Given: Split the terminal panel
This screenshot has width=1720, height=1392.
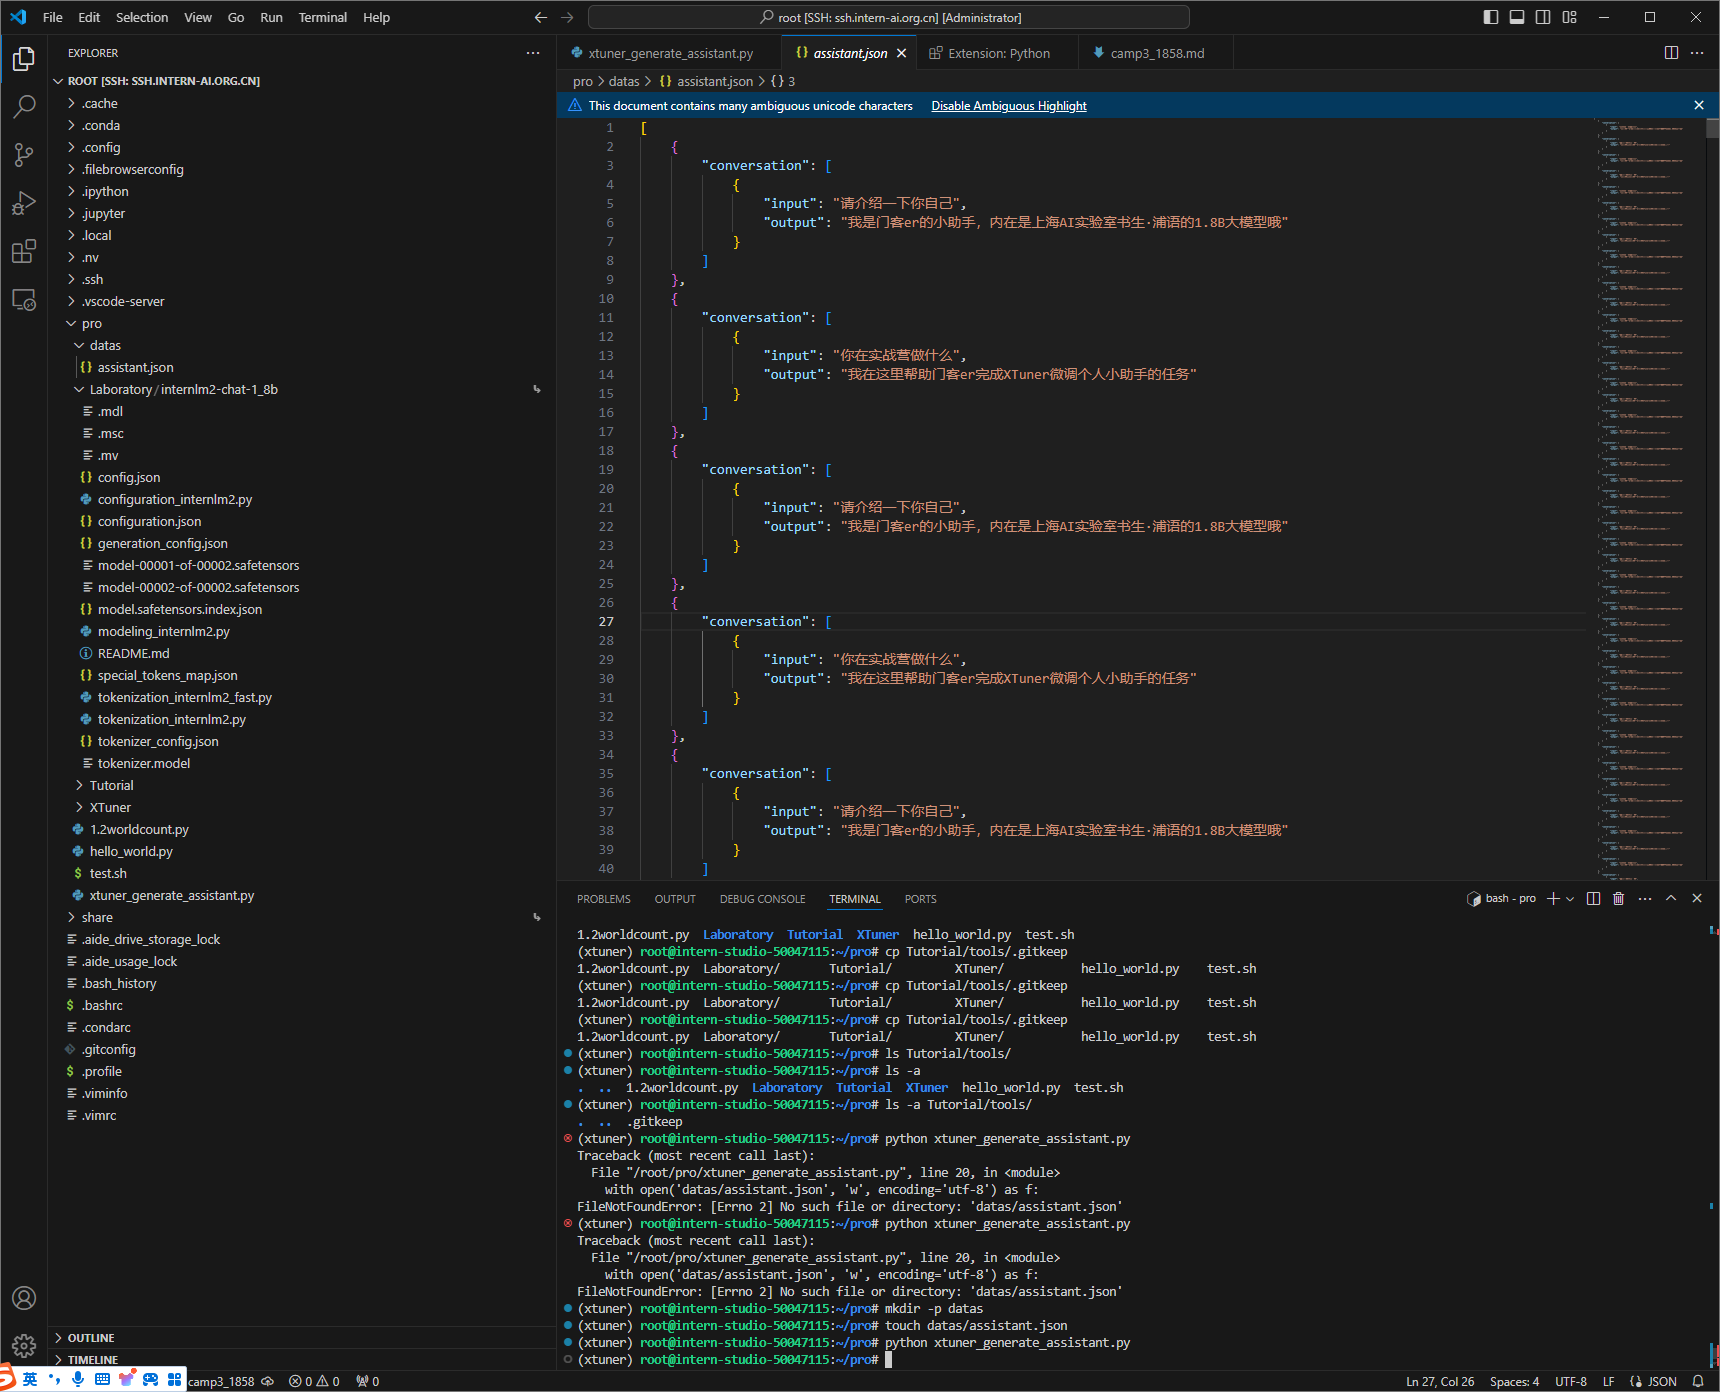Looking at the screenshot, I should (x=1593, y=898).
